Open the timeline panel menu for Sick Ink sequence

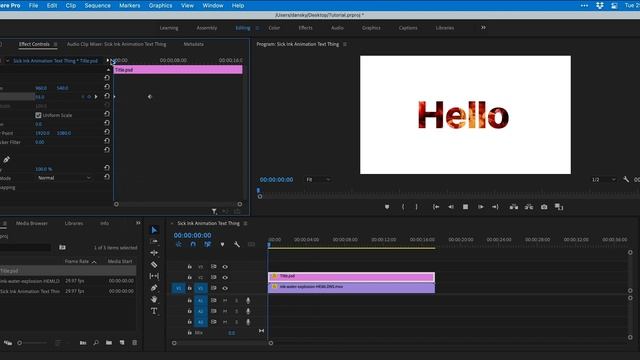pos(245,223)
